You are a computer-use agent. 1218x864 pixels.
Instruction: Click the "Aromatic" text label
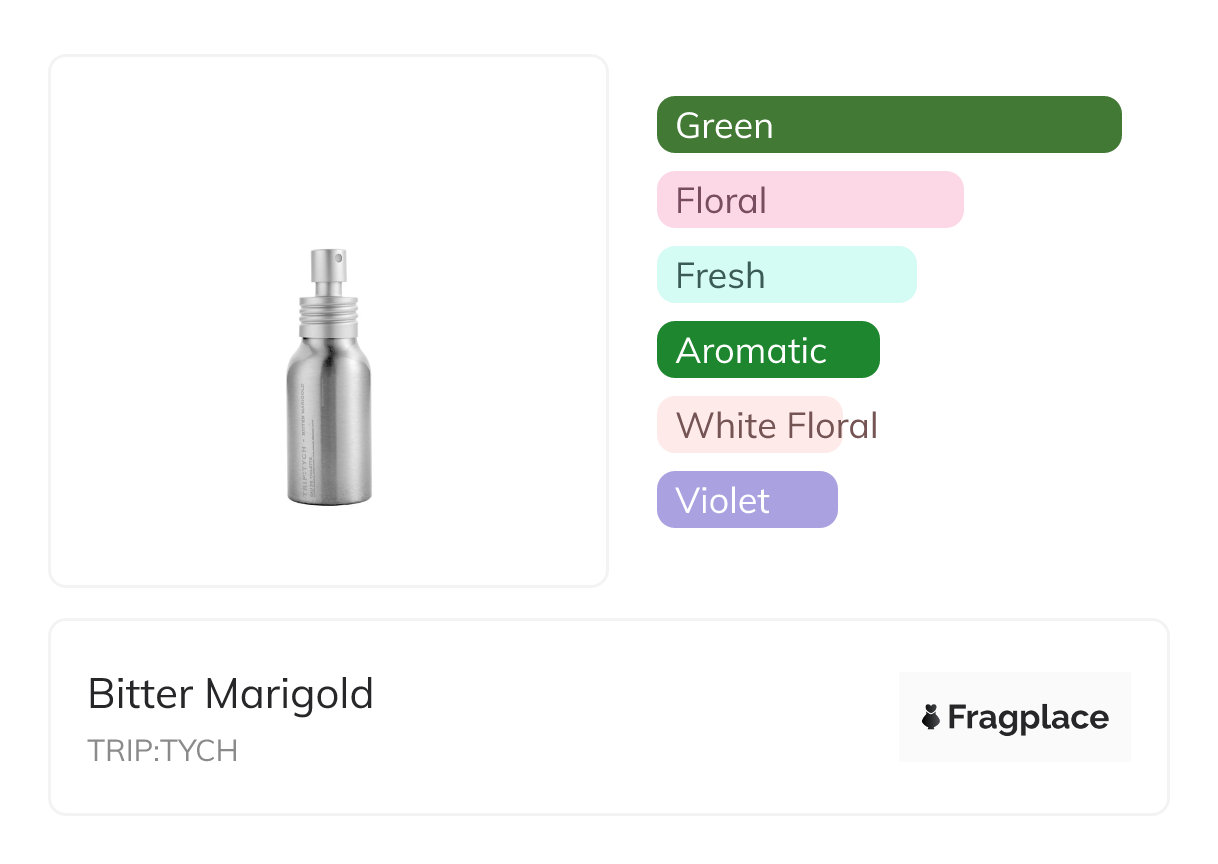pyautogui.click(x=751, y=351)
